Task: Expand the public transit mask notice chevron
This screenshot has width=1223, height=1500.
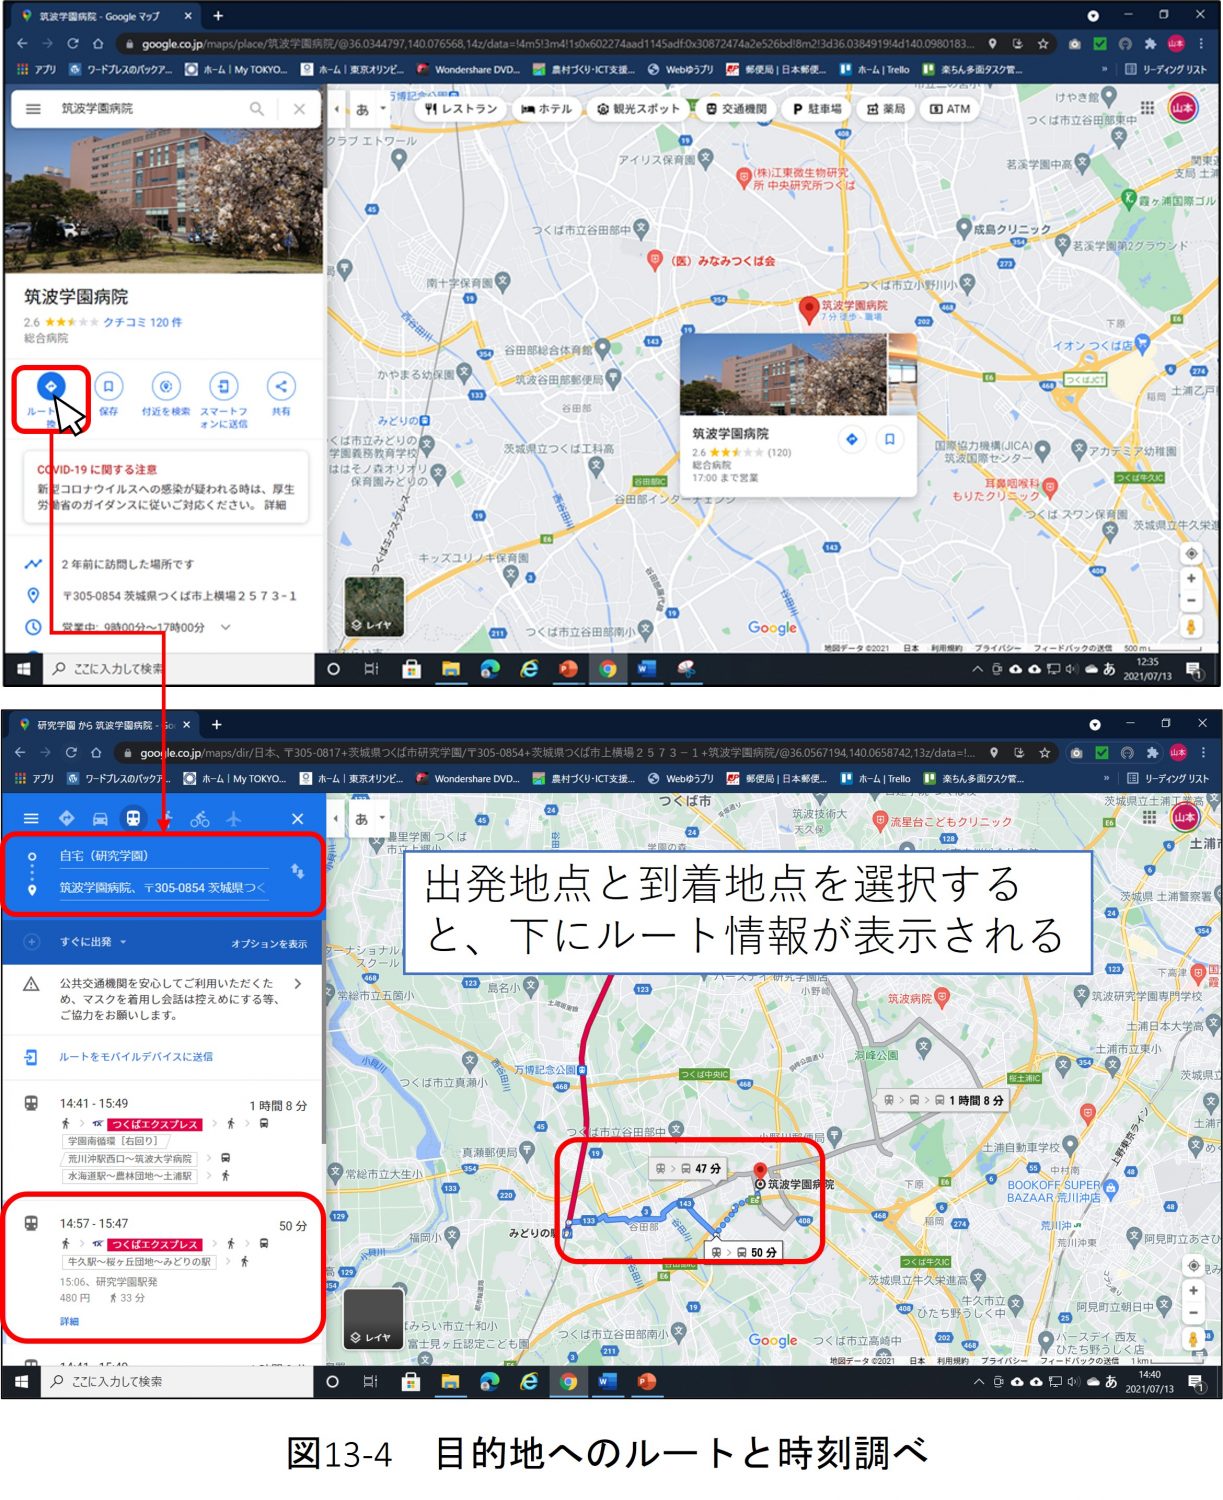Action: click(298, 984)
